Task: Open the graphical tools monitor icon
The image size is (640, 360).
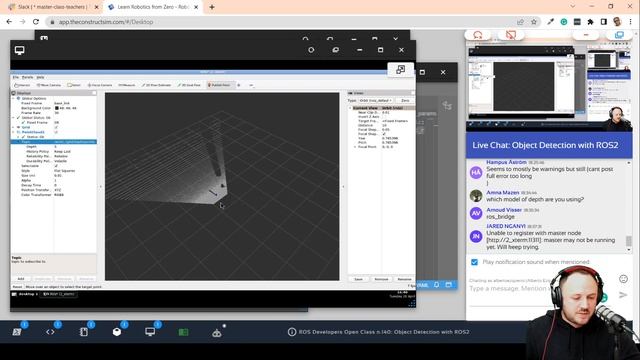Action: point(150,332)
